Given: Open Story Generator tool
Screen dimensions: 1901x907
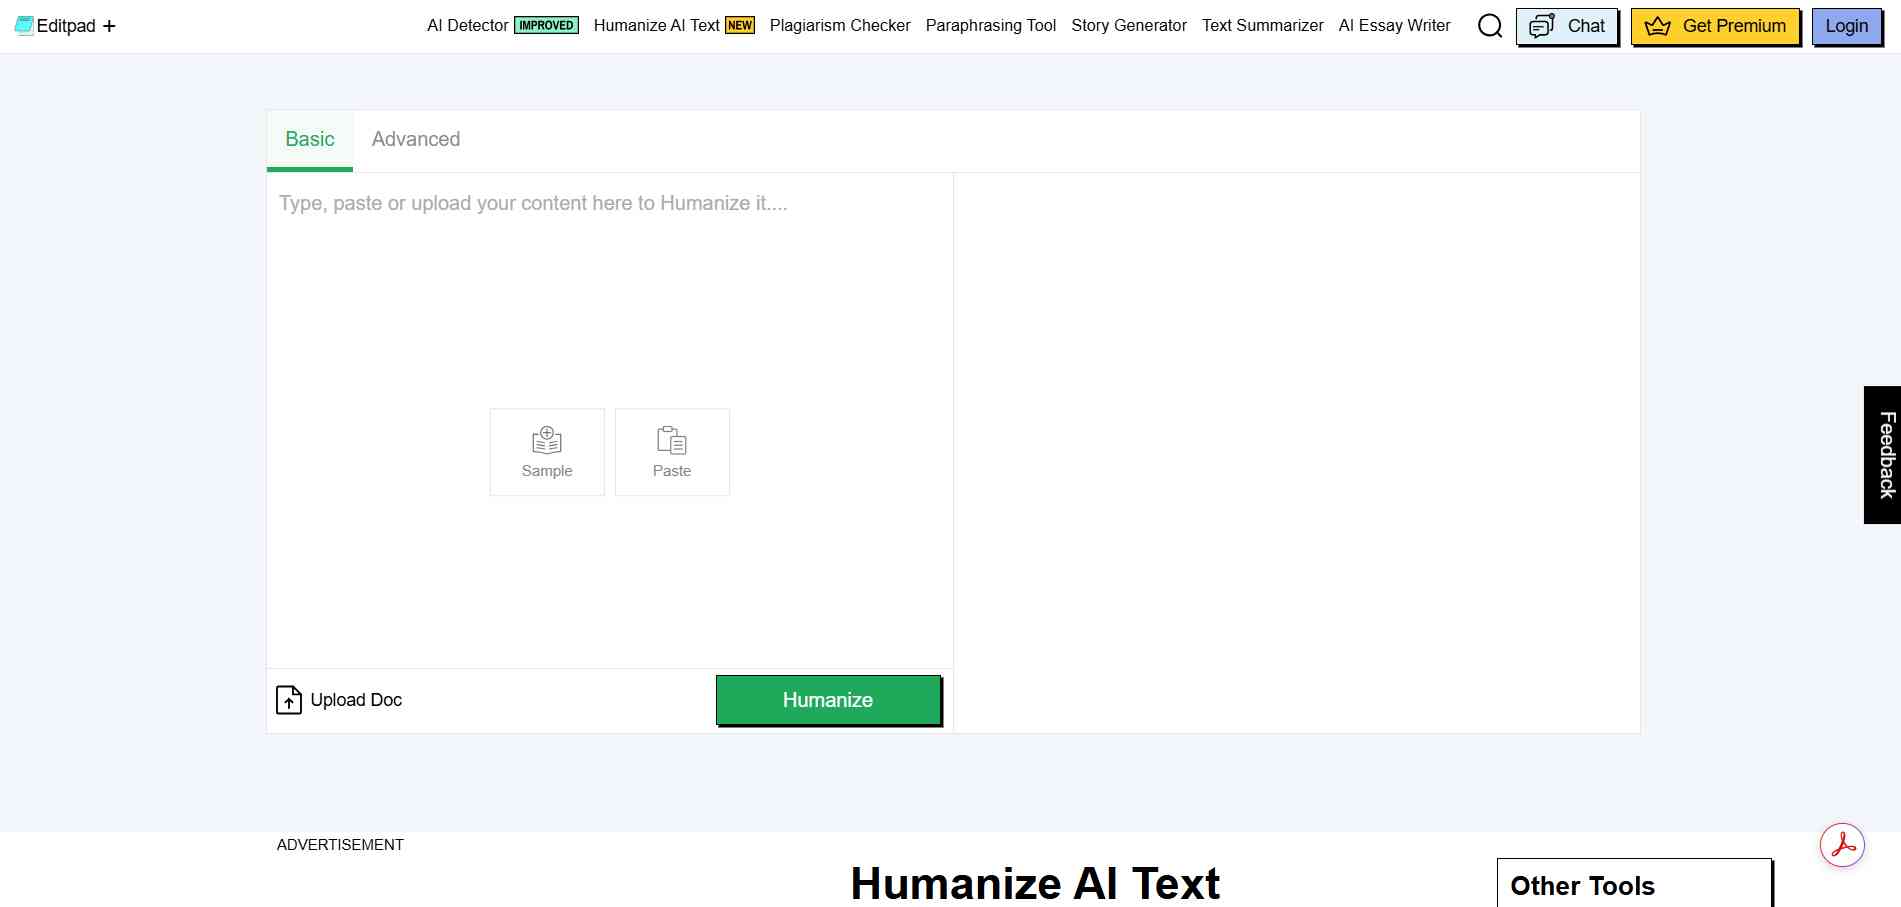Looking at the screenshot, I should 1129,26.
